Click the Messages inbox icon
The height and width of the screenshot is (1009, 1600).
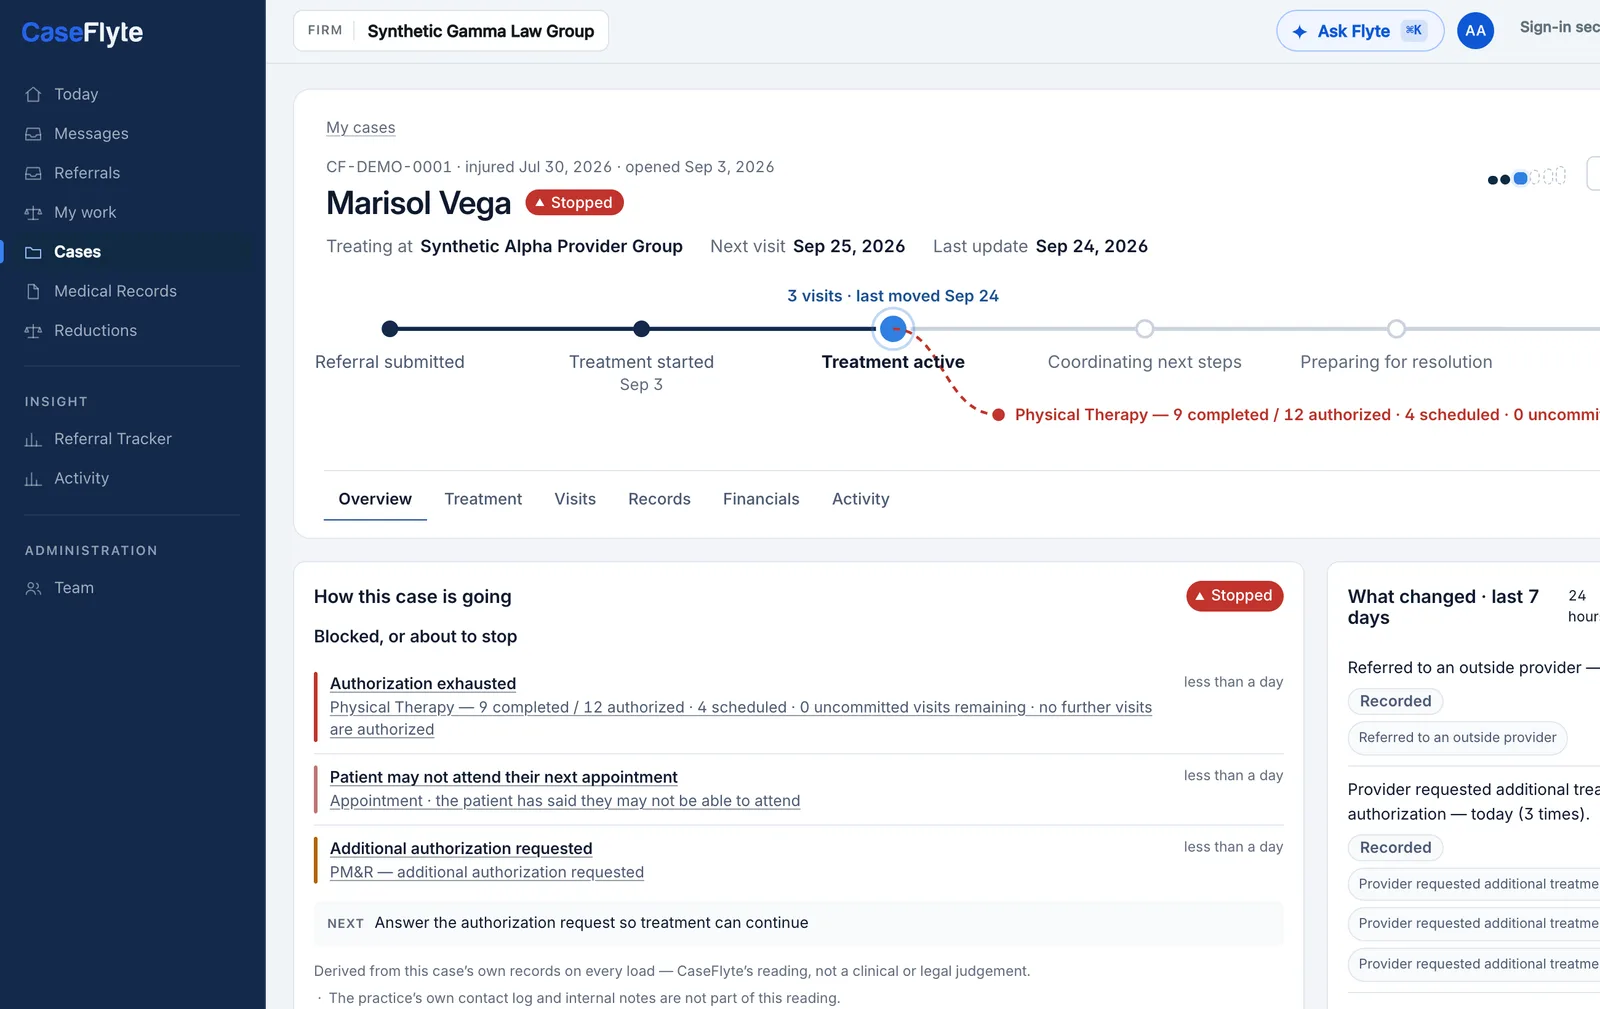[x=33, y=134]
